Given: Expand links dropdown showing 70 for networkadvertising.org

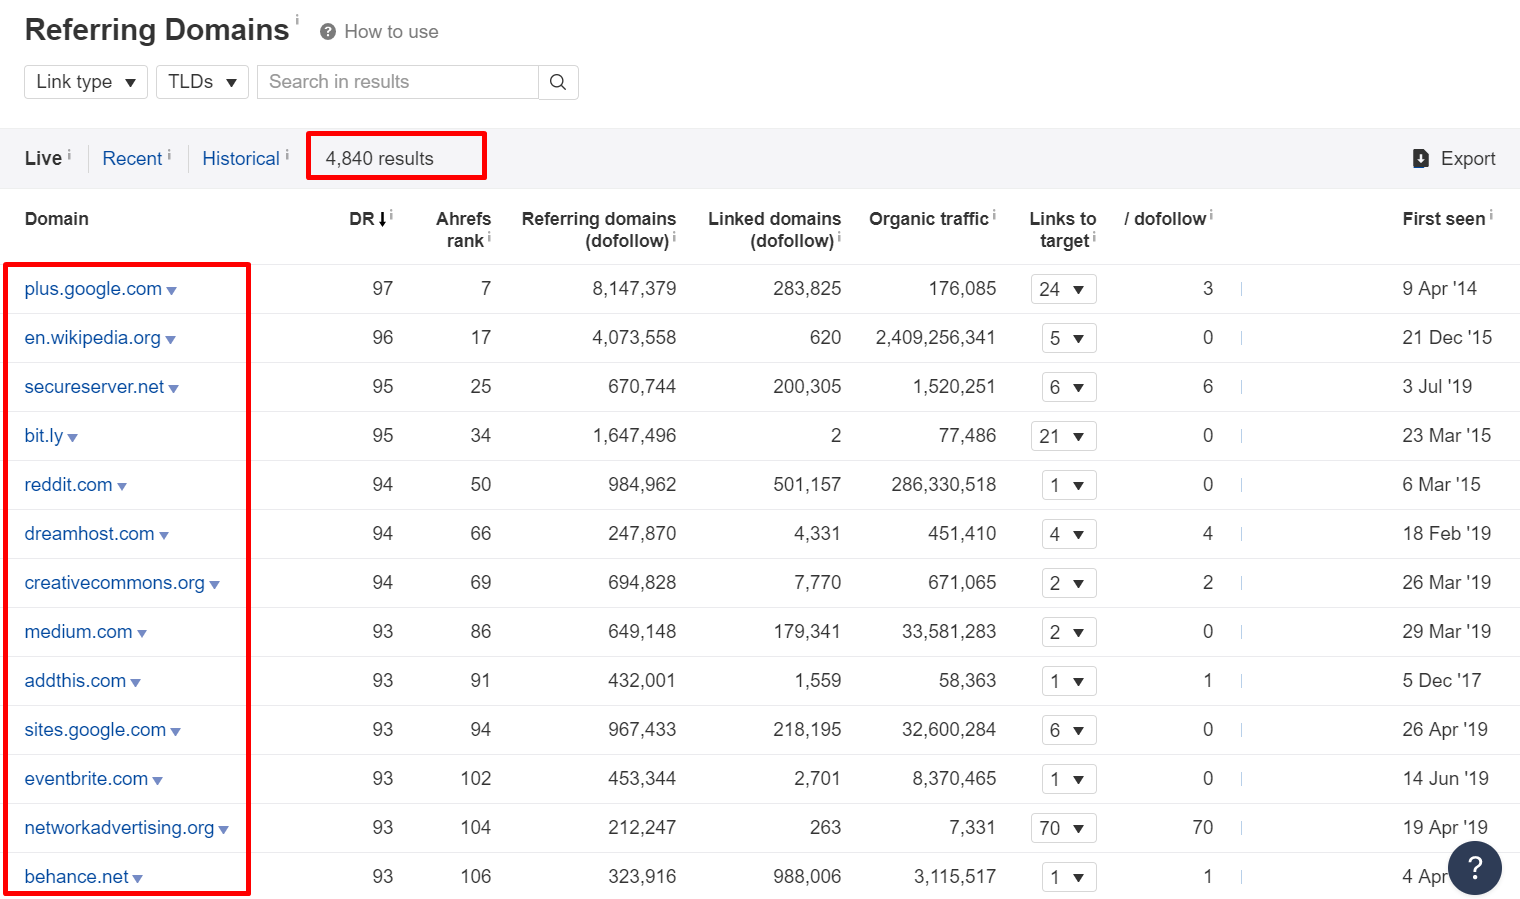Looking at the screenshot, I should 1064,828.
